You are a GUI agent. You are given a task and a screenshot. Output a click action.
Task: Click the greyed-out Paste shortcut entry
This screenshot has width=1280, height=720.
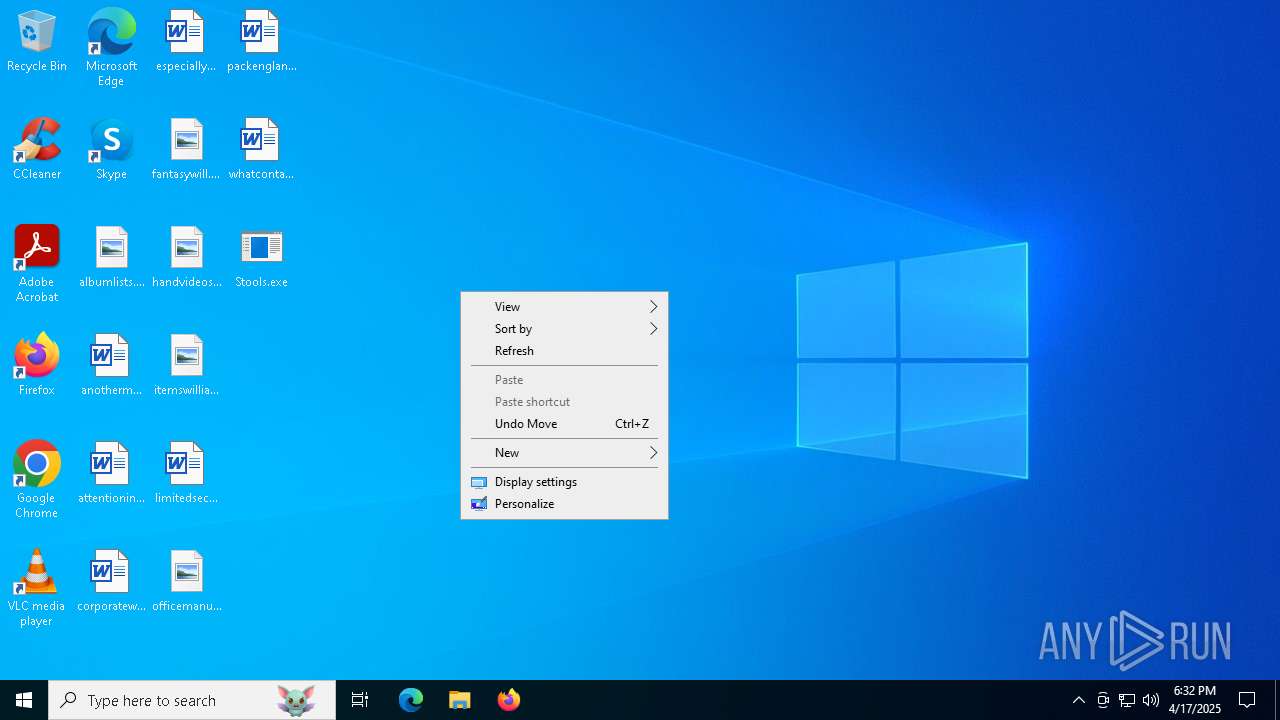pos(564,402)
